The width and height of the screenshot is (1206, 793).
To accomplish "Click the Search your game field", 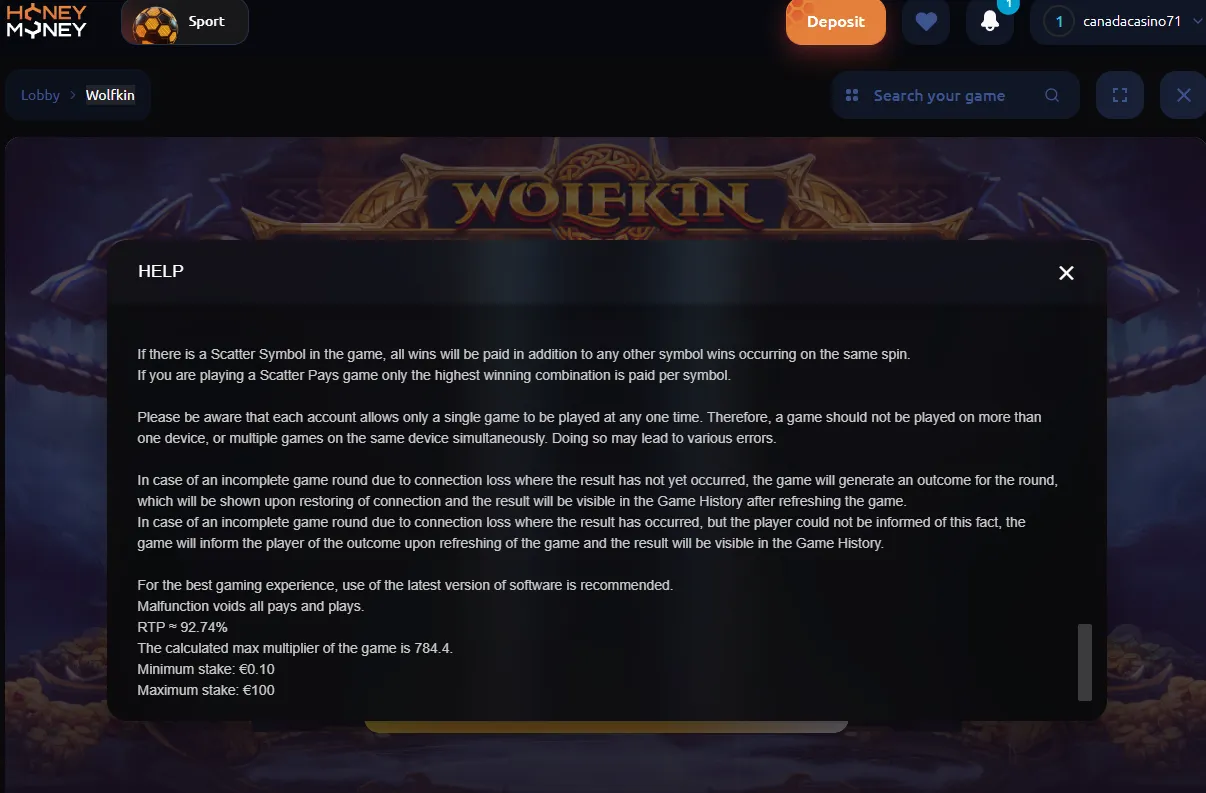I will pos(956,95).
